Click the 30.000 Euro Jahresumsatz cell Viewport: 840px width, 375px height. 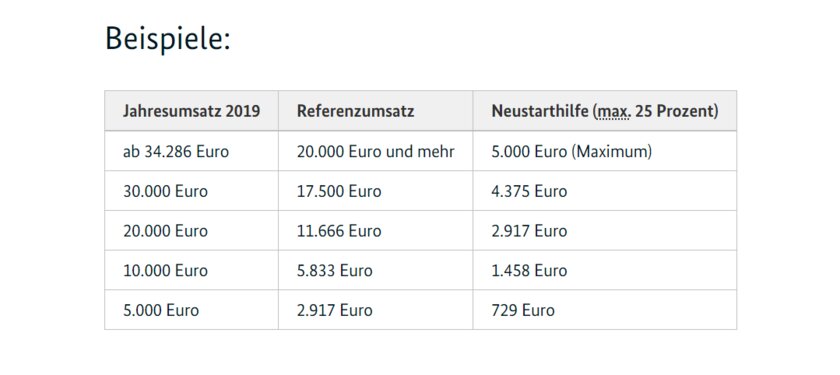pyautogui.click(x=192, y=191)
